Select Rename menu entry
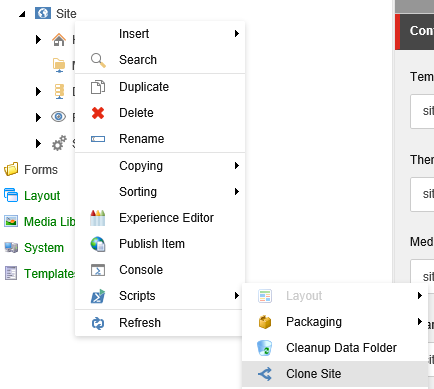 coord(160,139)
